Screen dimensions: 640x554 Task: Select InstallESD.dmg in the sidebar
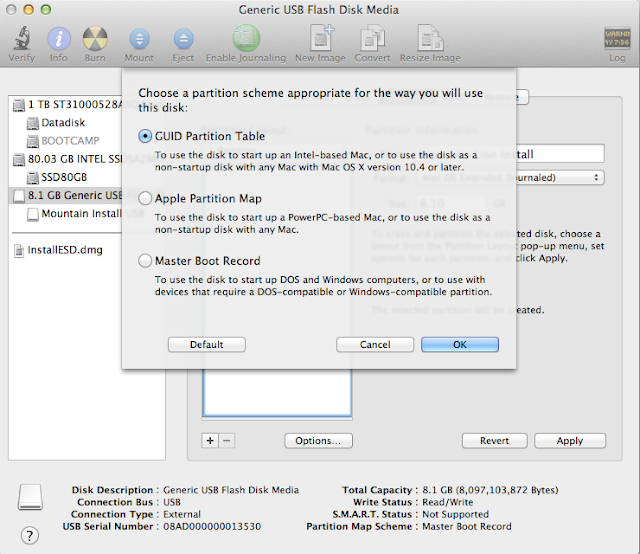[65, 250]
